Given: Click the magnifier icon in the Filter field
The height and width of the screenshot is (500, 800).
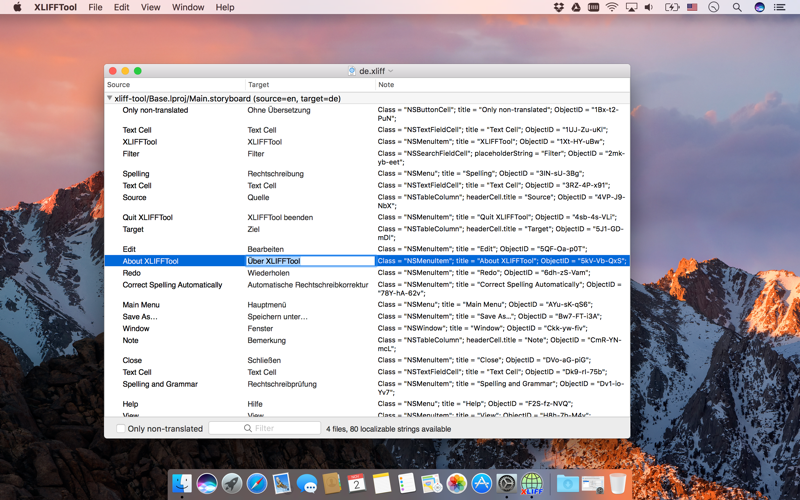Looking at the screenshot, I should (x=247, y=428).
